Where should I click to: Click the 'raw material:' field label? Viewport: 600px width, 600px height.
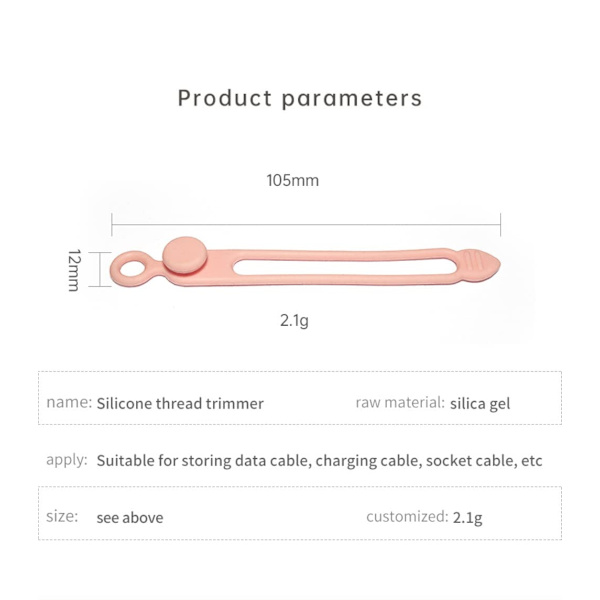pyautogui.click(x=399, y=402)
